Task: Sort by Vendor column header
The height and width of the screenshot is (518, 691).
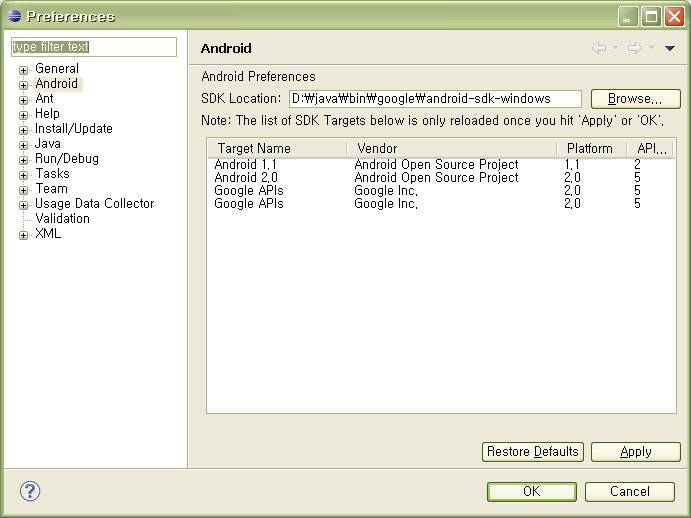Action: click(x=451, y=148)
